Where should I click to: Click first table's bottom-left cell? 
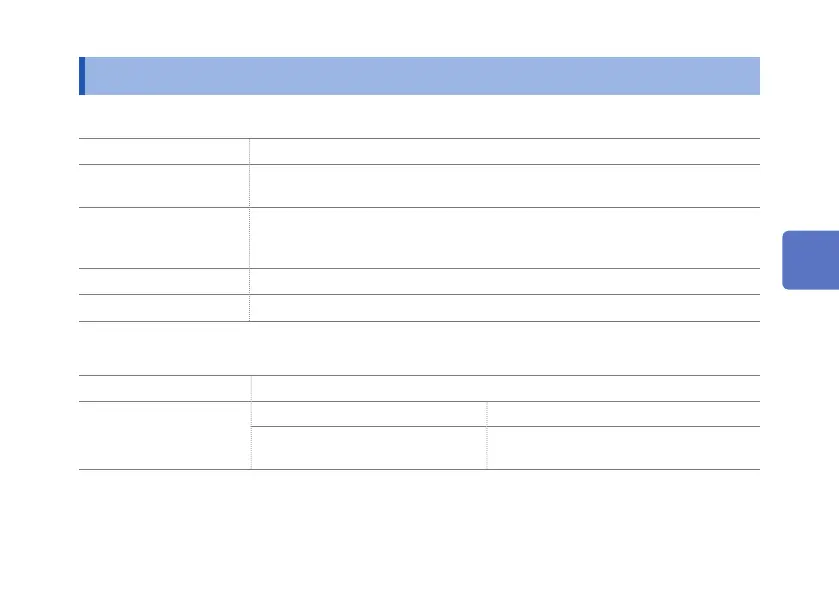click(x=164, y=308)
